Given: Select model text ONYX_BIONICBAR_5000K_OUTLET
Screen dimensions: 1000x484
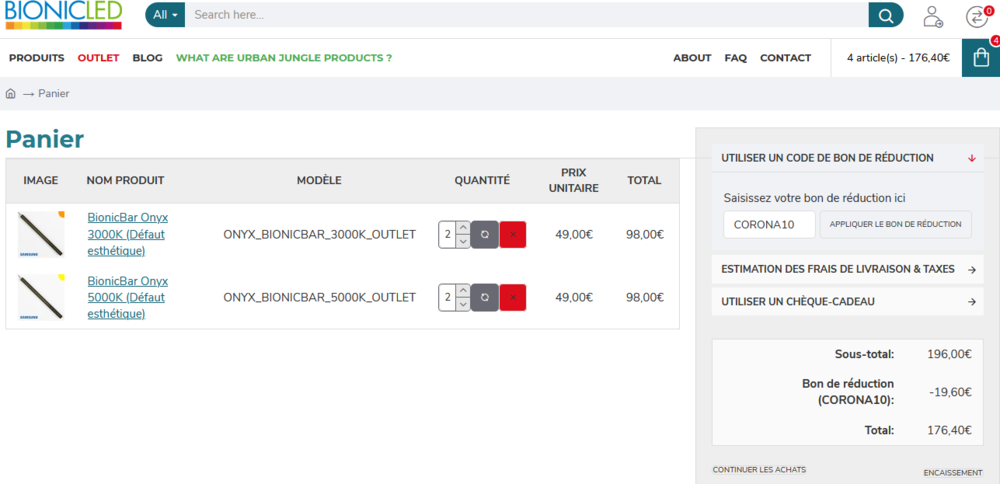Looking at the screenshot, I should point(320,297).
